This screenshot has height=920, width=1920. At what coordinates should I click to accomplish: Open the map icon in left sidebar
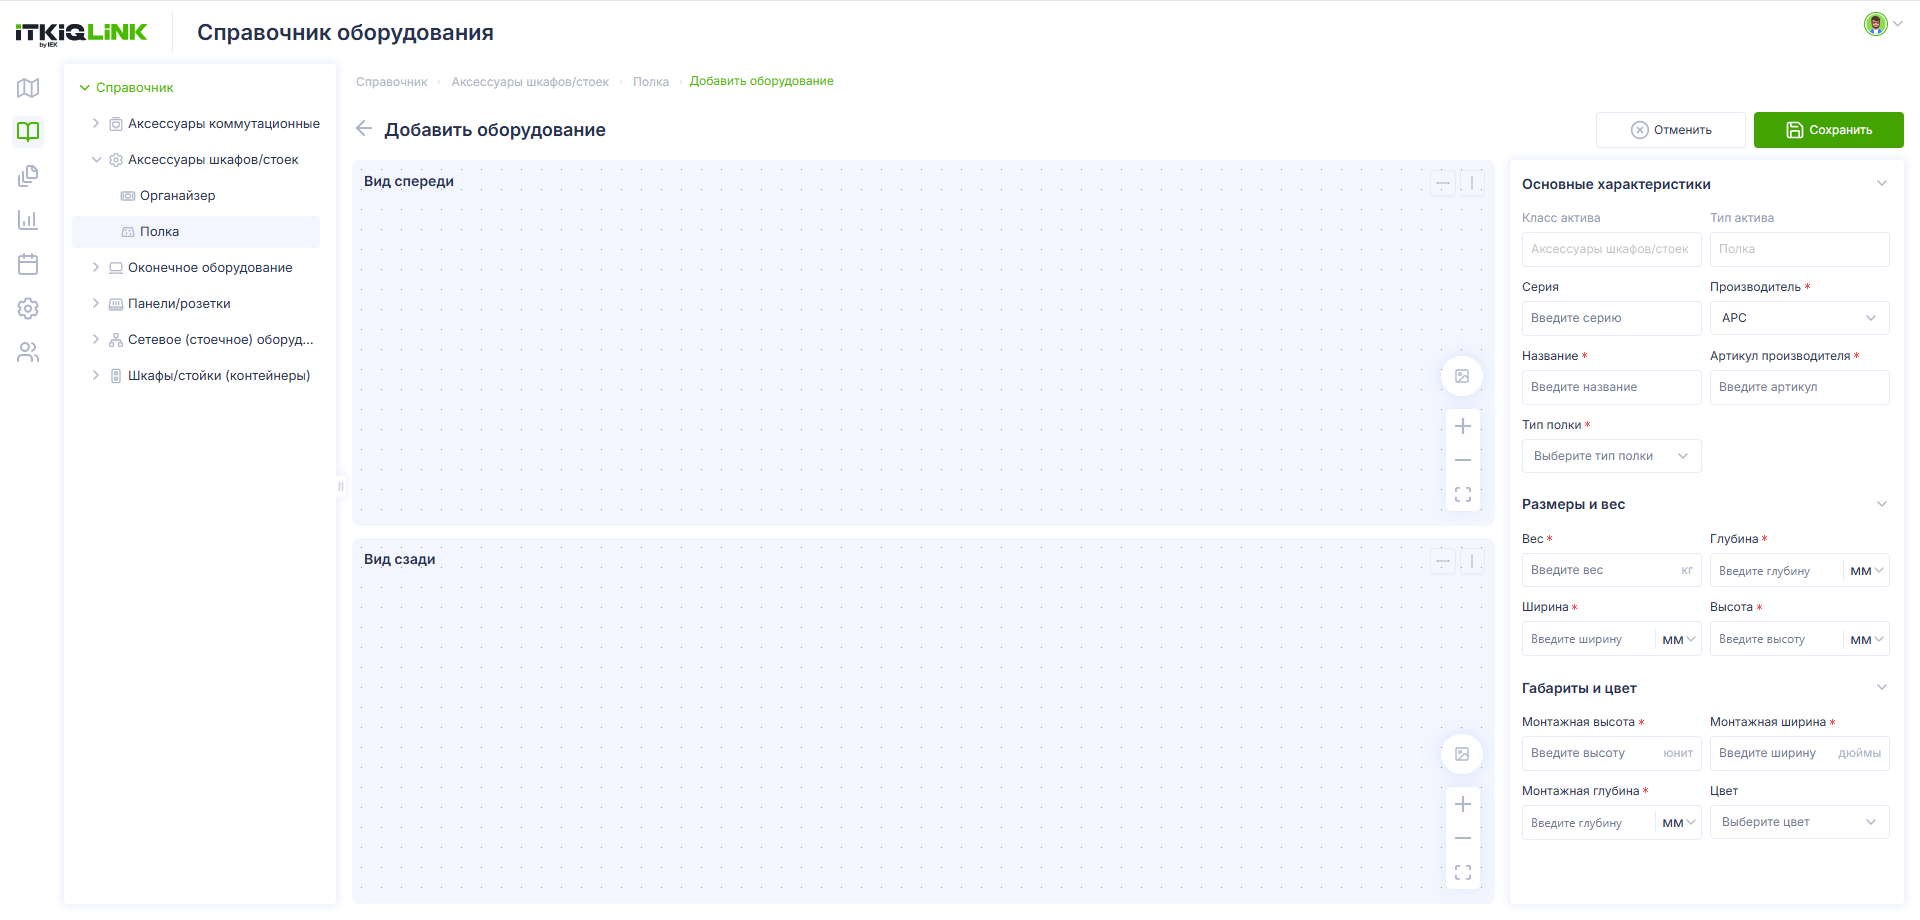click(x=28, y=88)
